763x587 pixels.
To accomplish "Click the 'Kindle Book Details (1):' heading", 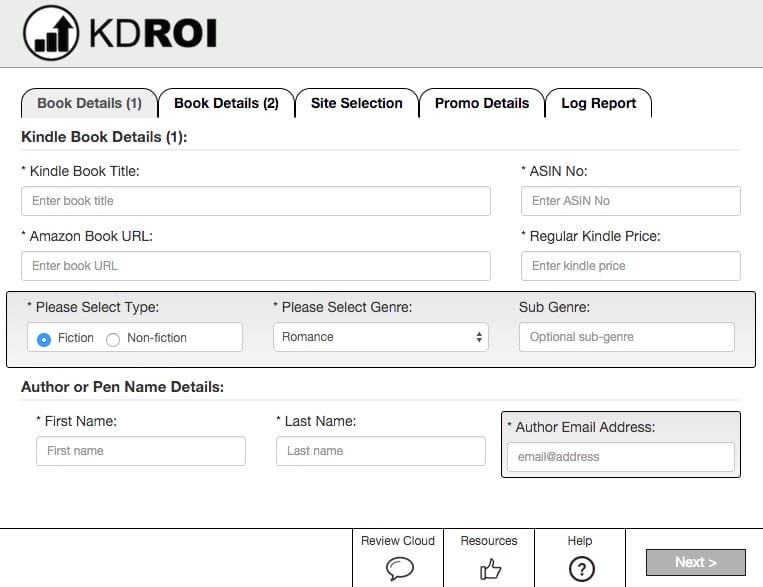I will [104, 137].
